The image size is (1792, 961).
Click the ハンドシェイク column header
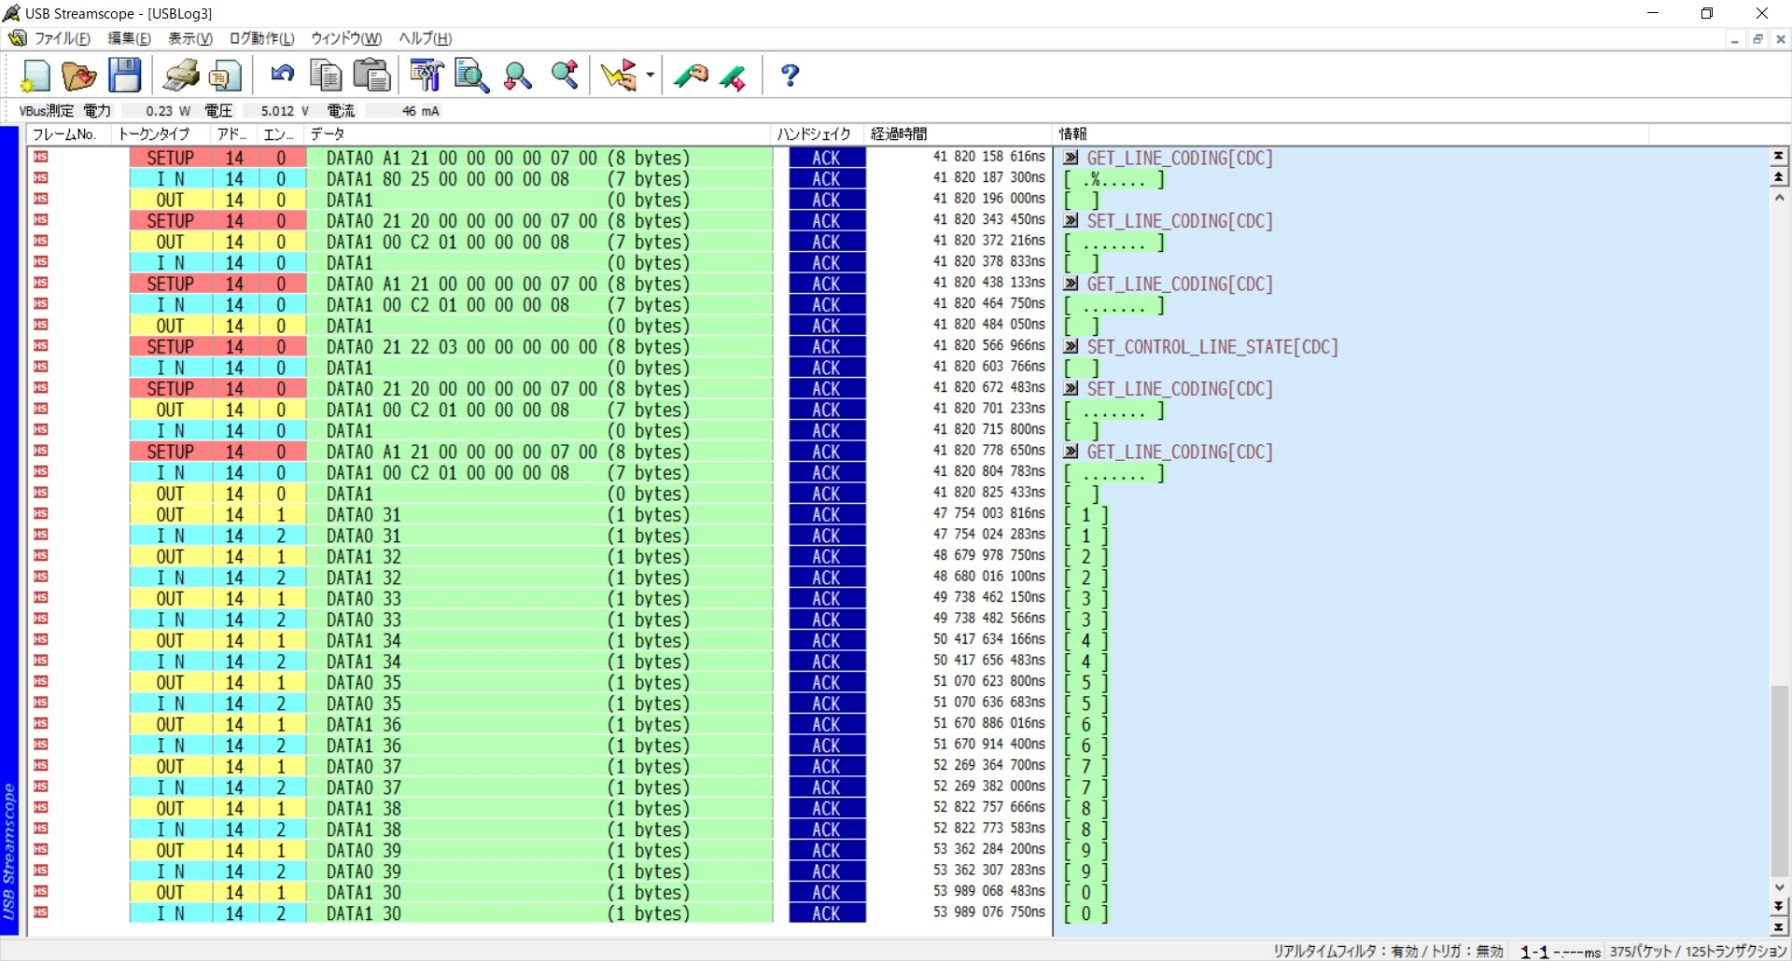(818, 134)
